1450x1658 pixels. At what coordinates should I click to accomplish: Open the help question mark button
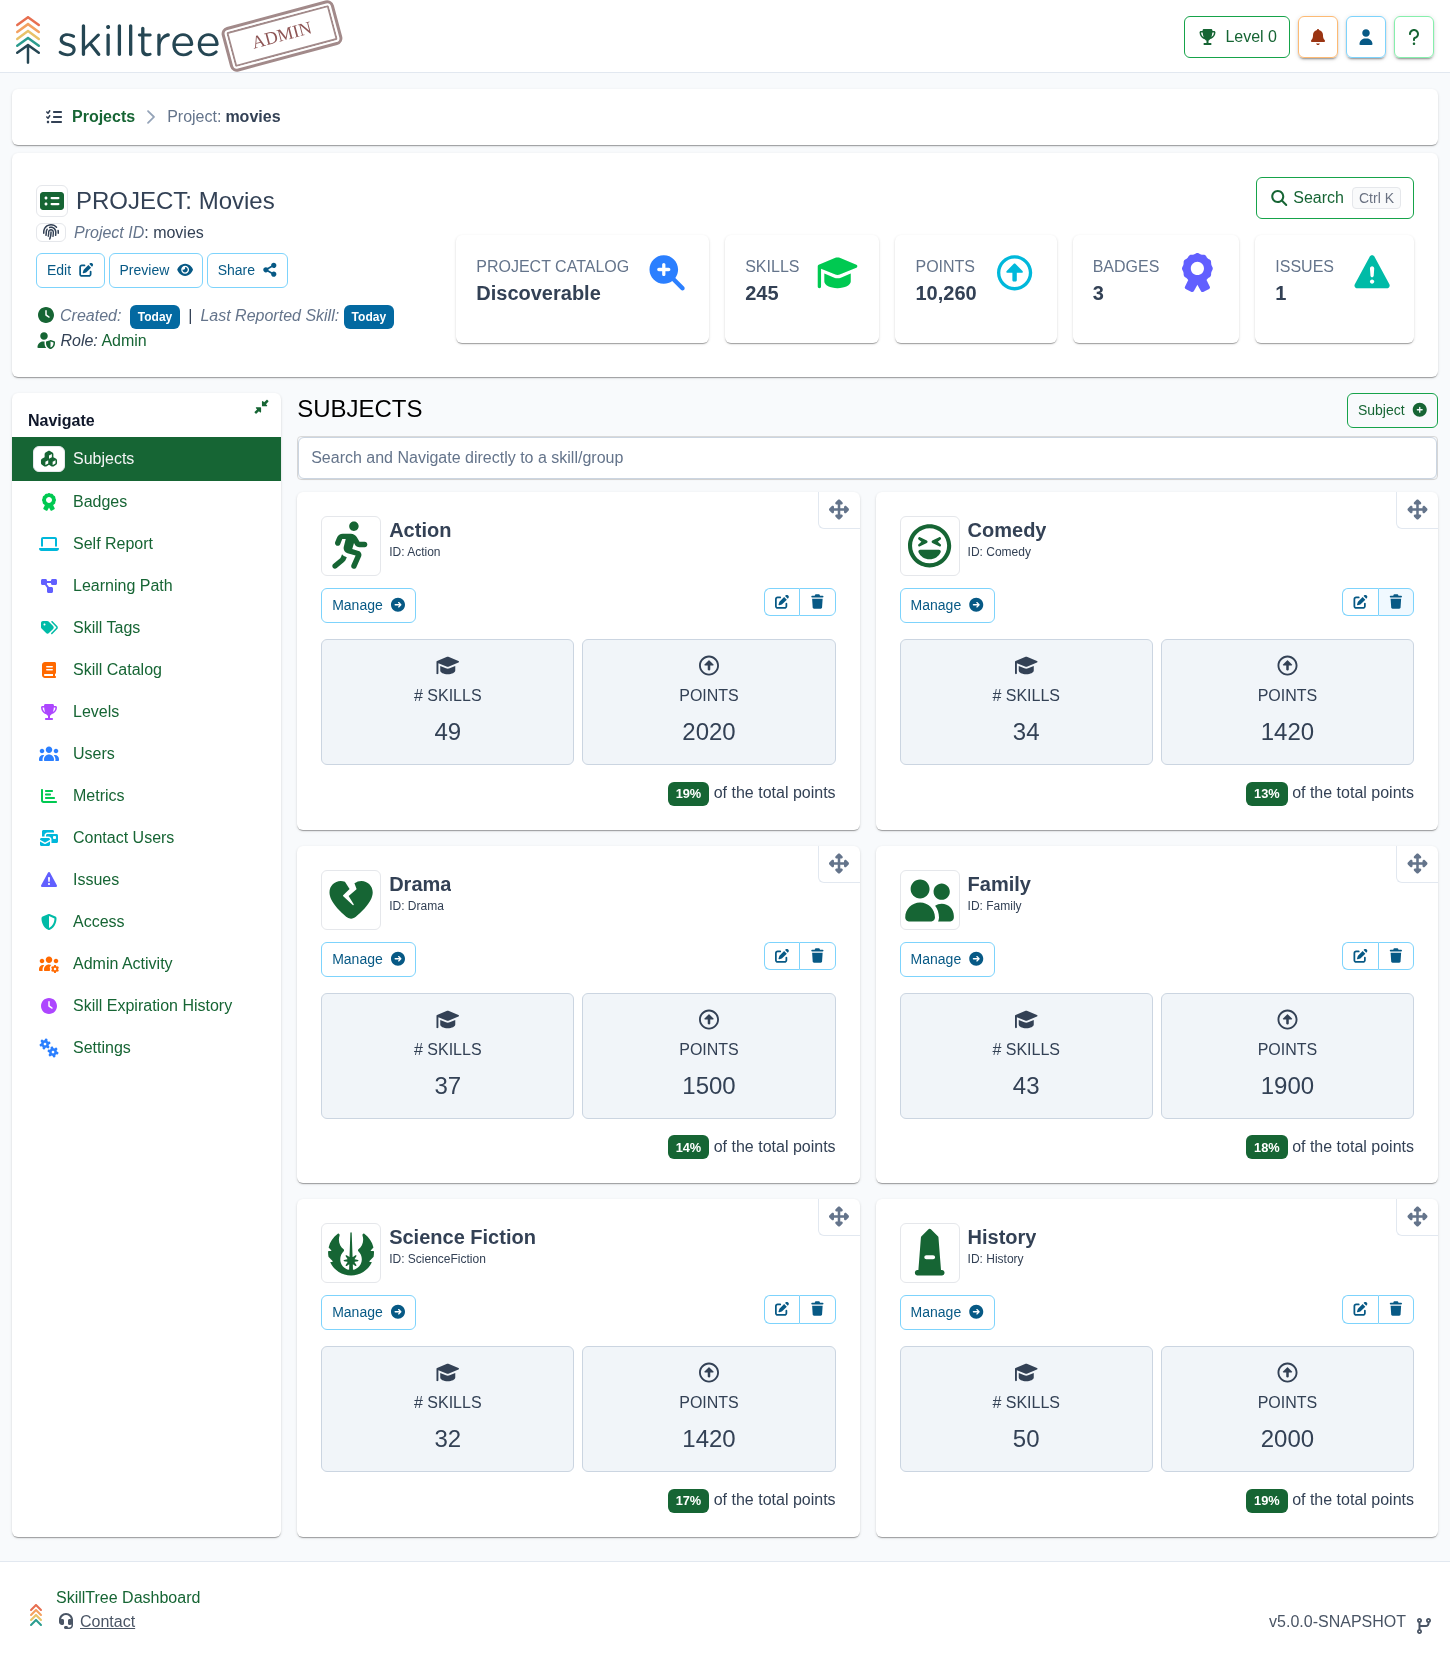click(x=1414, y=37)
